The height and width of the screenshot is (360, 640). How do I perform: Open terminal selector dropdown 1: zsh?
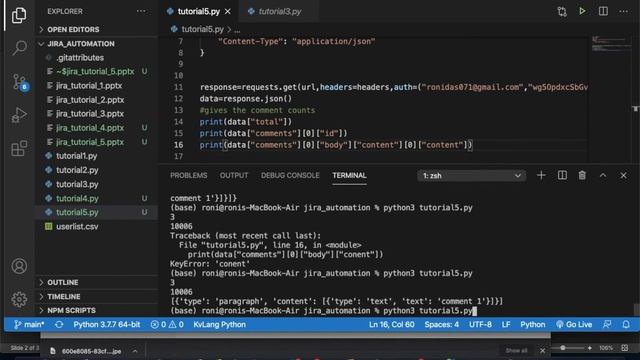pos(471,176)
